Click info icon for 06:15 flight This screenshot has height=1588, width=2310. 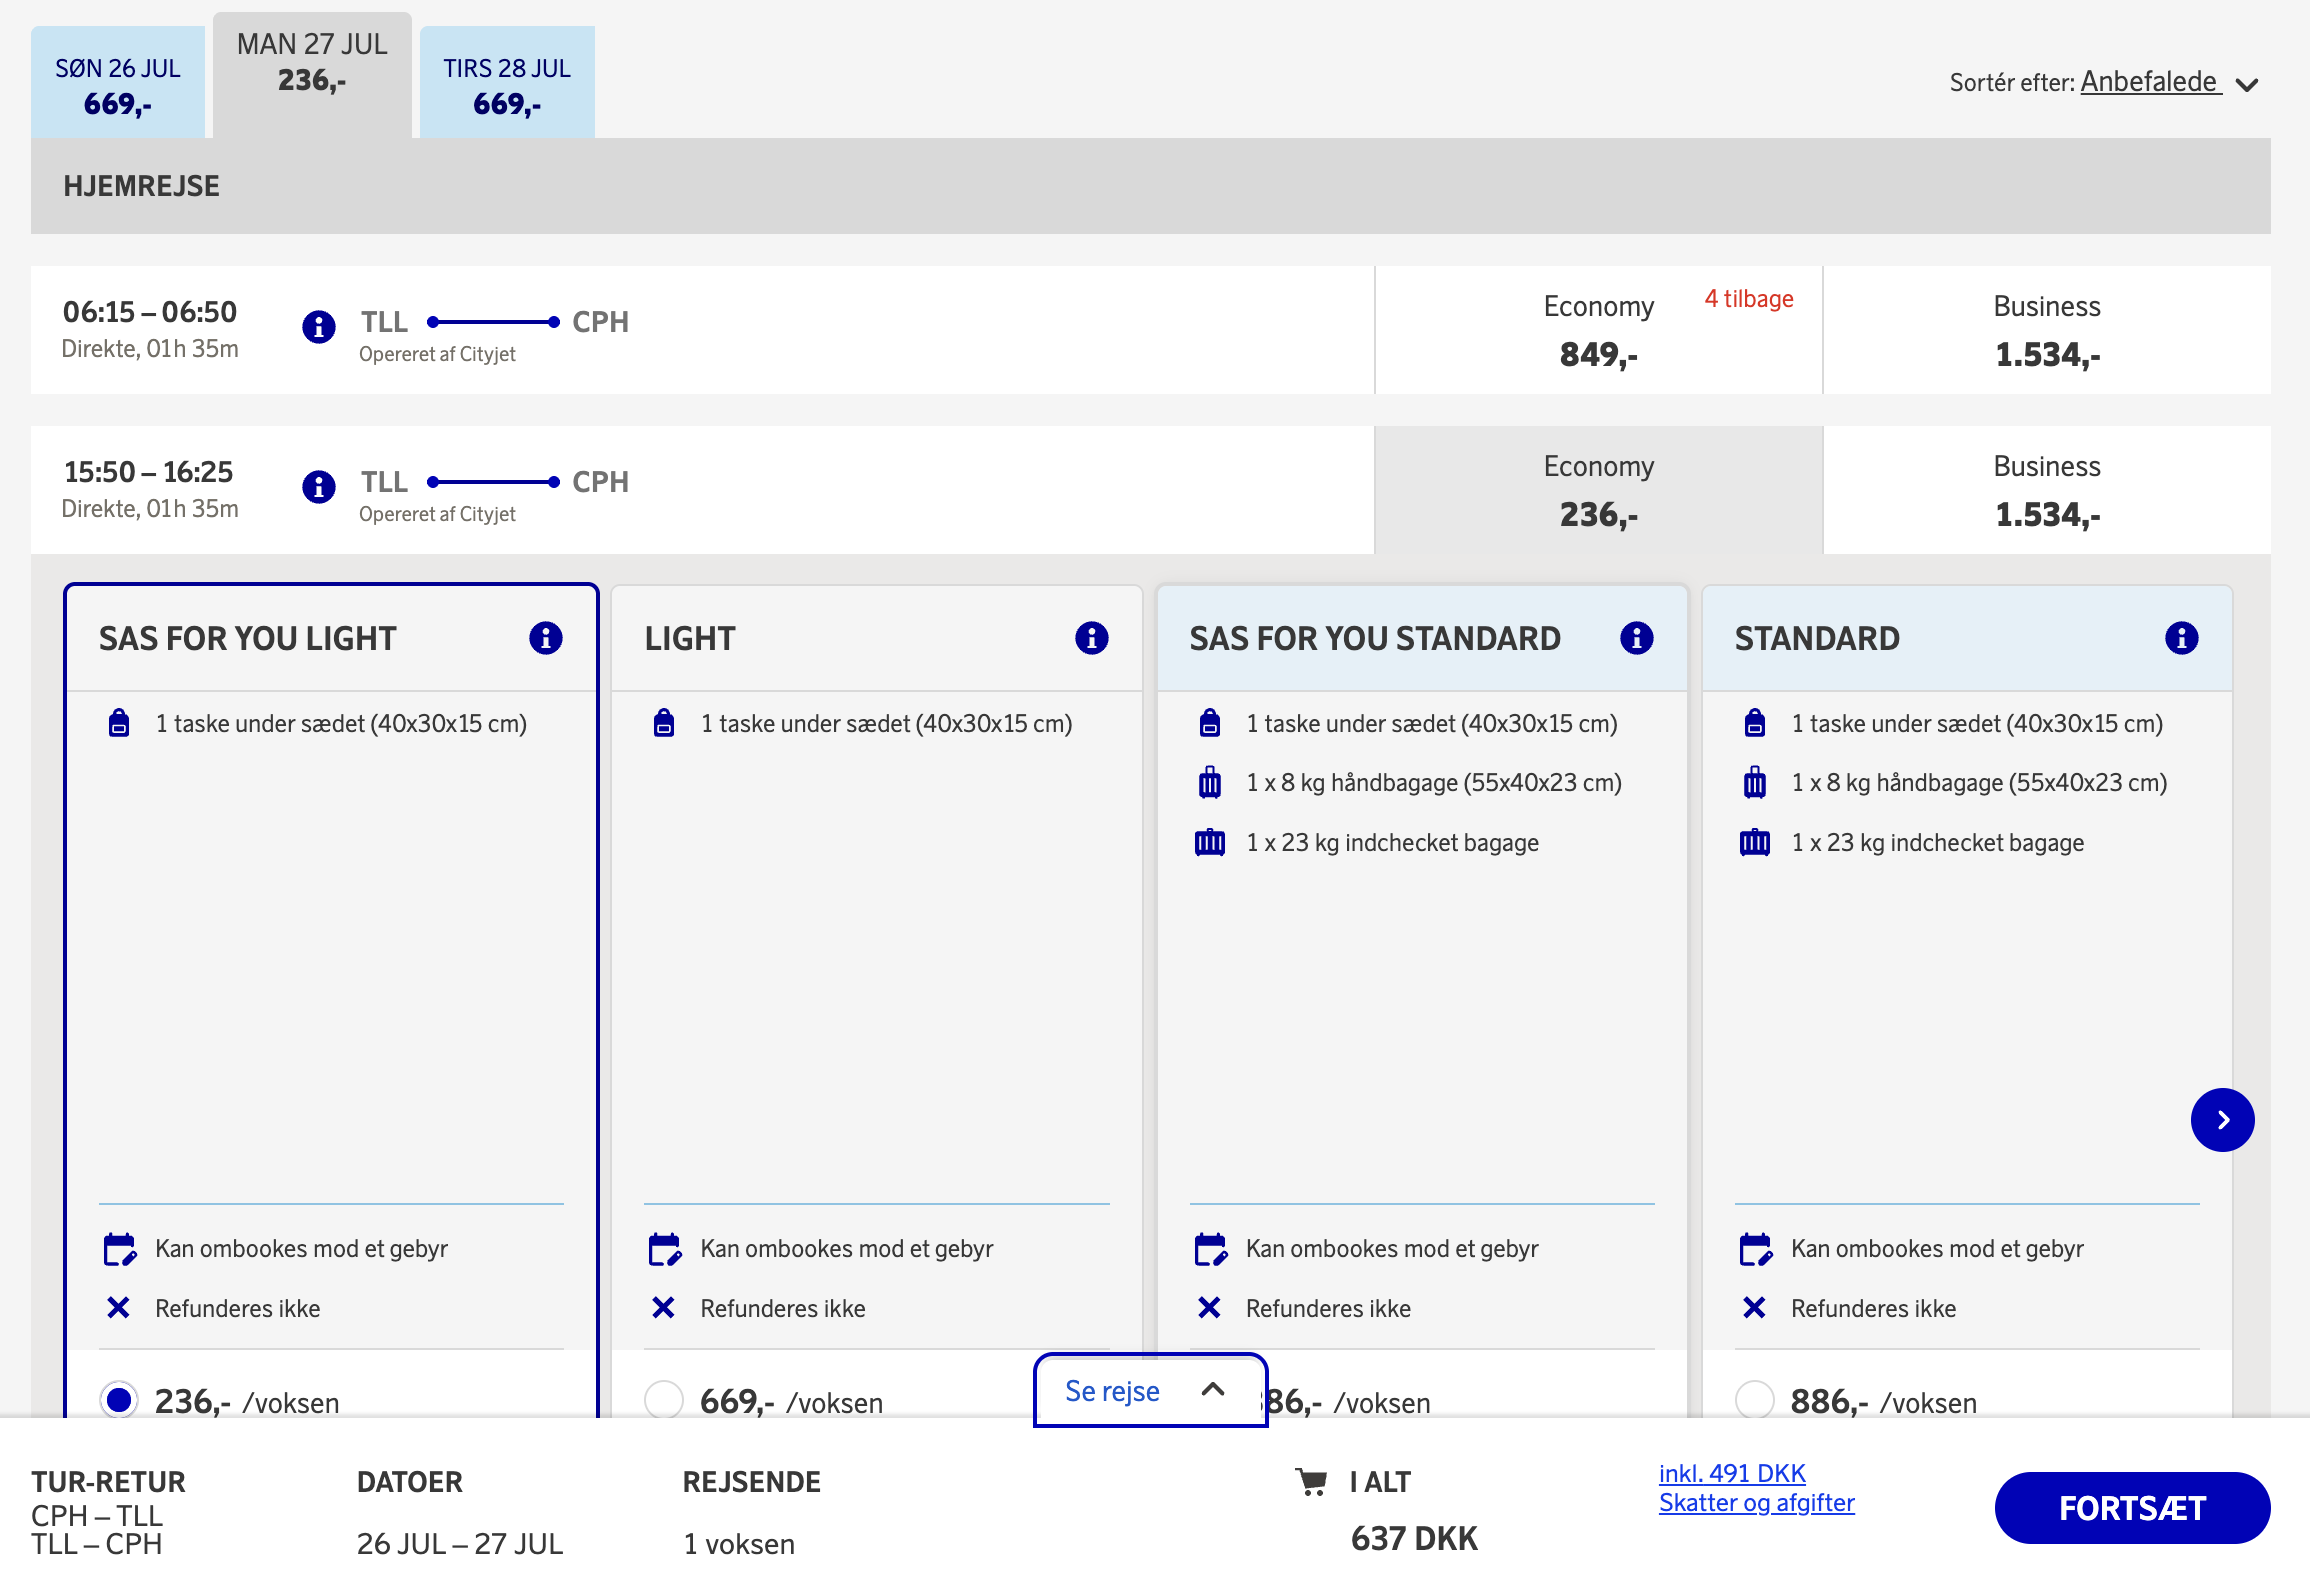319,327
